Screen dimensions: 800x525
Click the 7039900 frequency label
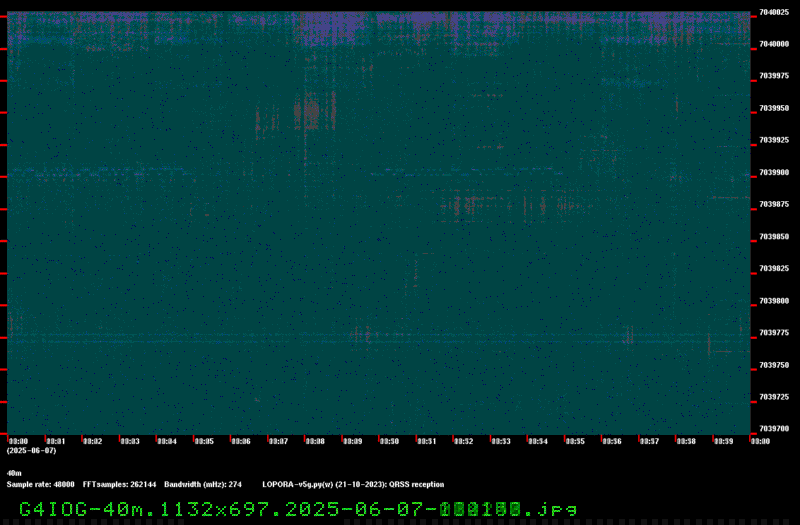point(774,172)
